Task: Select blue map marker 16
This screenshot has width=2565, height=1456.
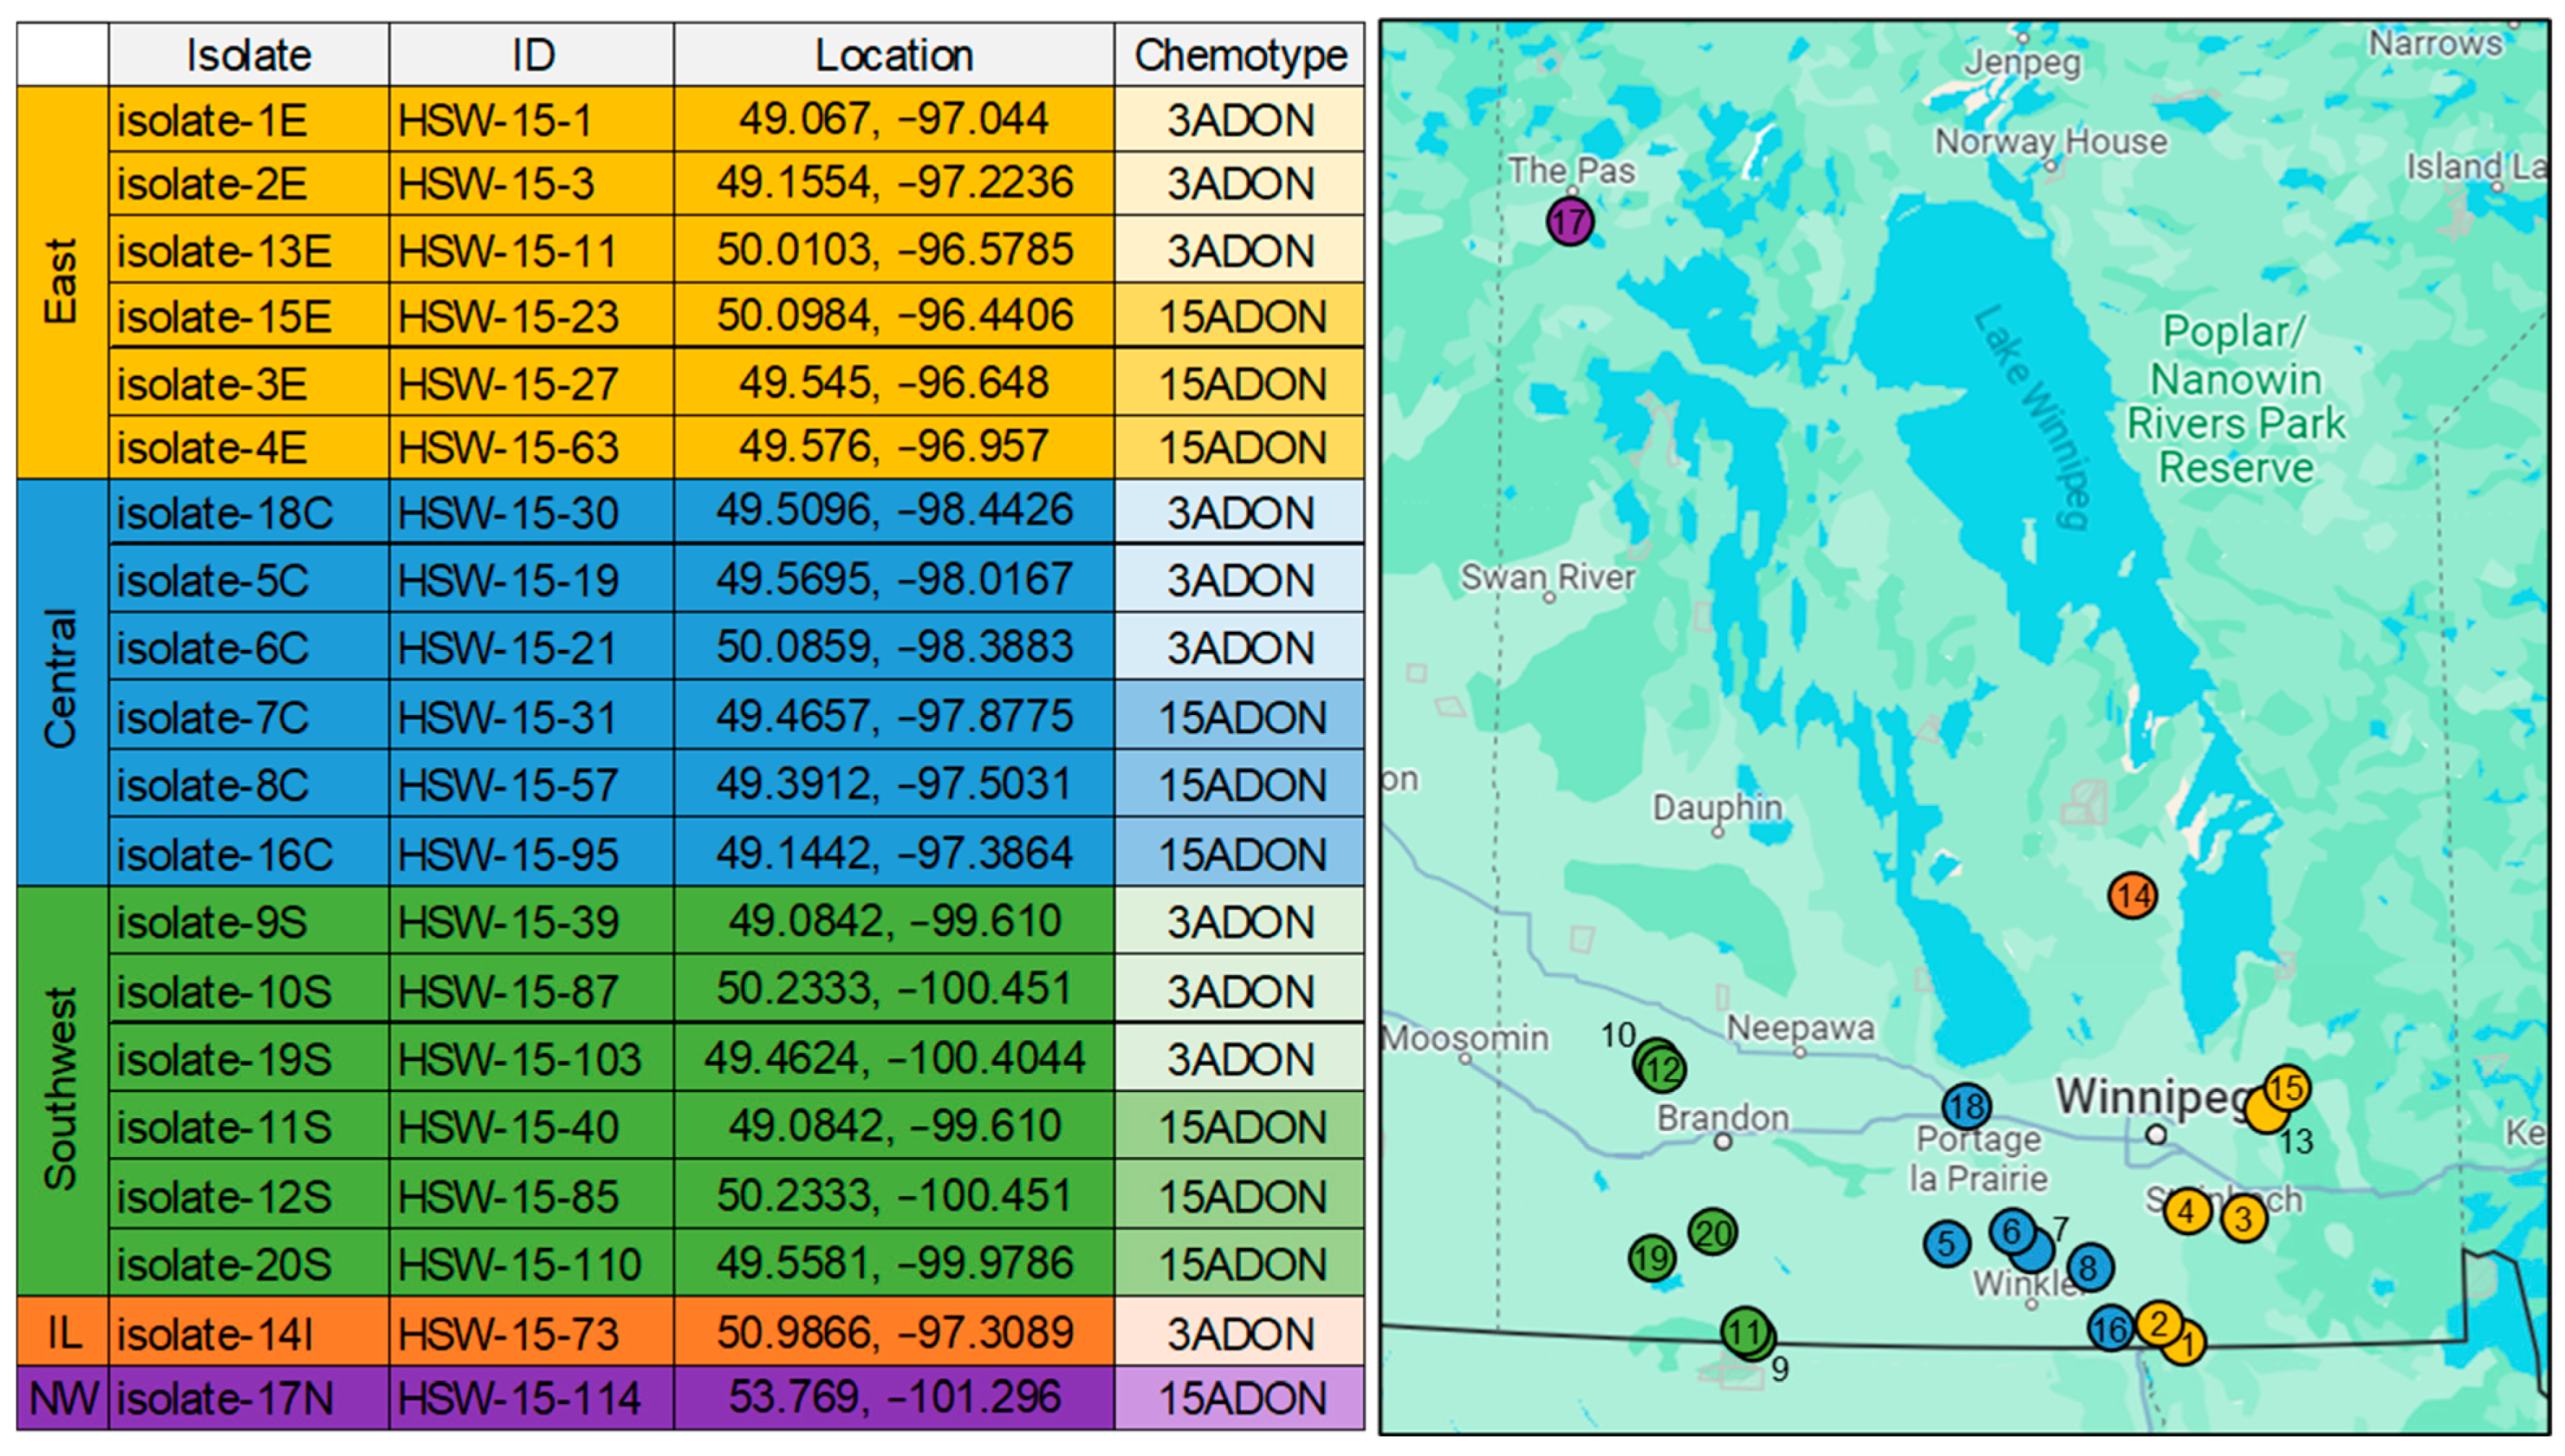Action: click(2110, 1329)
